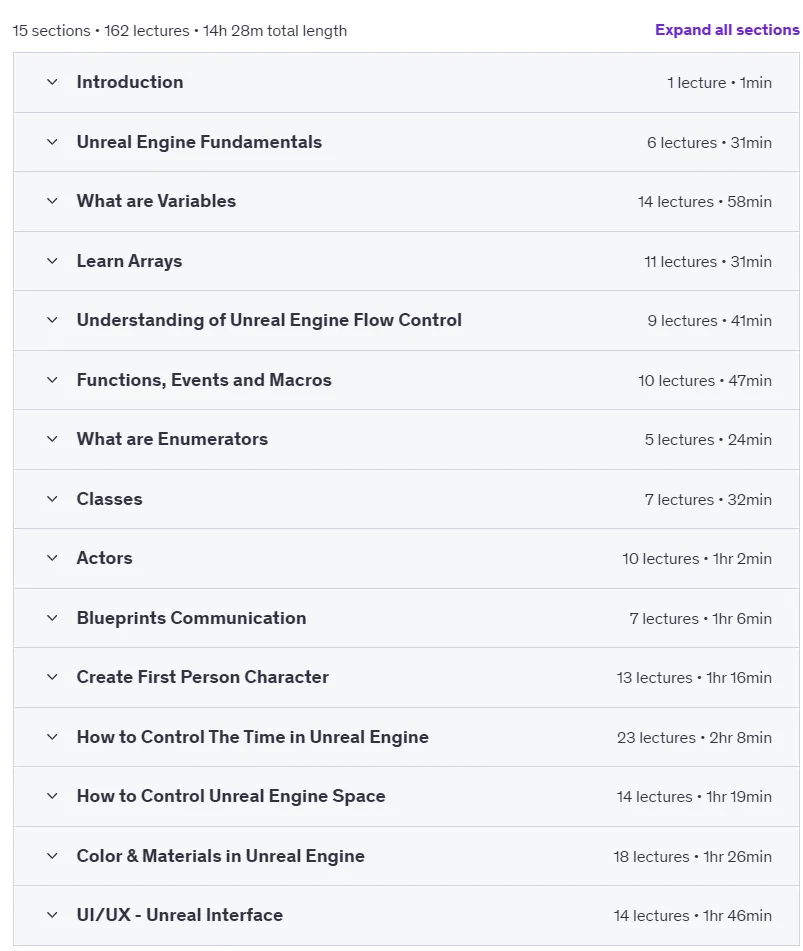Click chevron next to Unreal Engine Flow Control
This screenshot has height=951, width=803.
tap(52, 320)
